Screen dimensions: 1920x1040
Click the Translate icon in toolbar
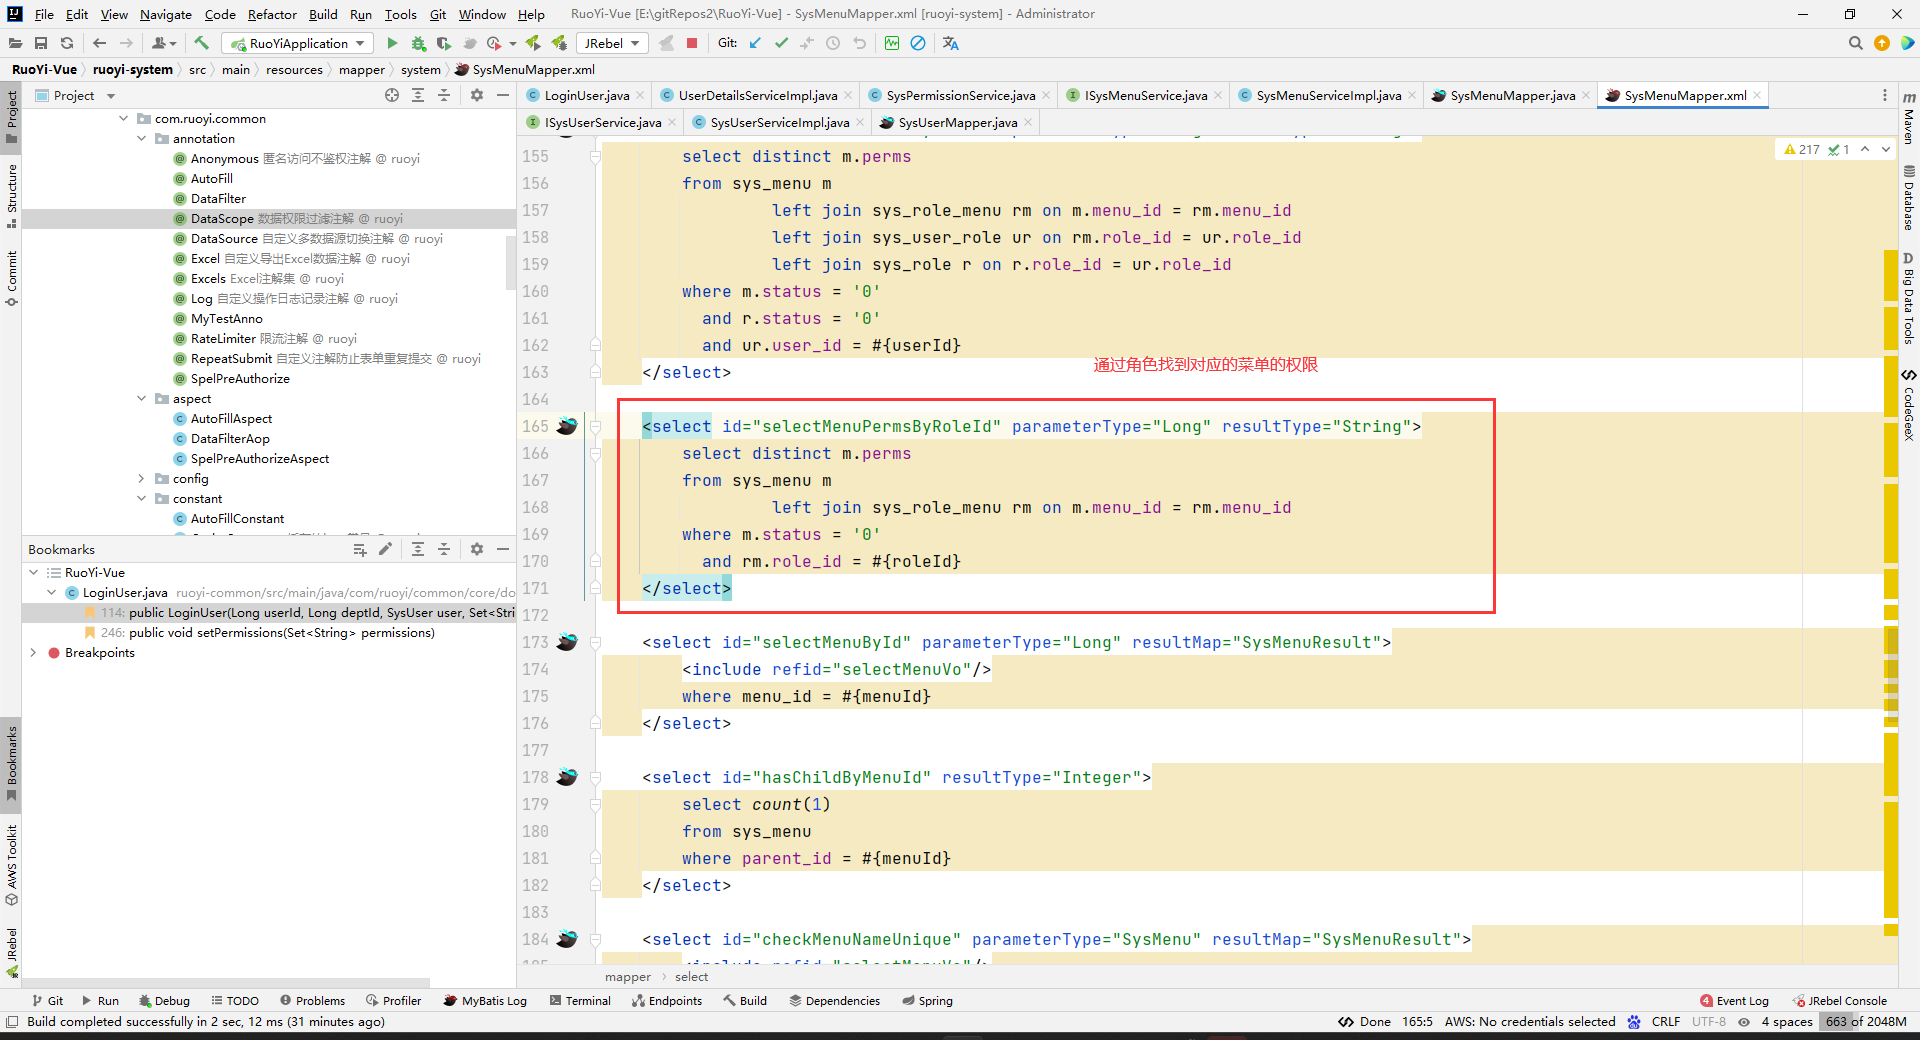(x=950, y=43)
